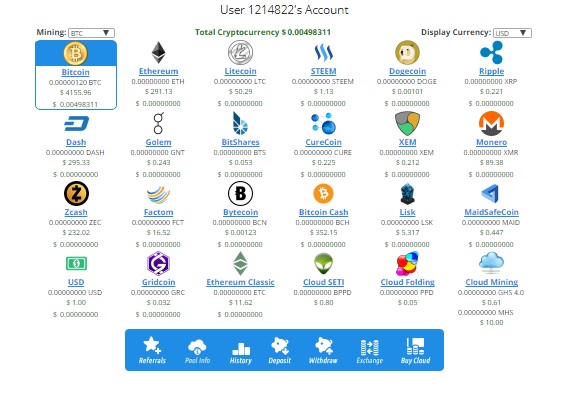
Task: Click the Lisk crystal icon
Action: tap(407, 194)
